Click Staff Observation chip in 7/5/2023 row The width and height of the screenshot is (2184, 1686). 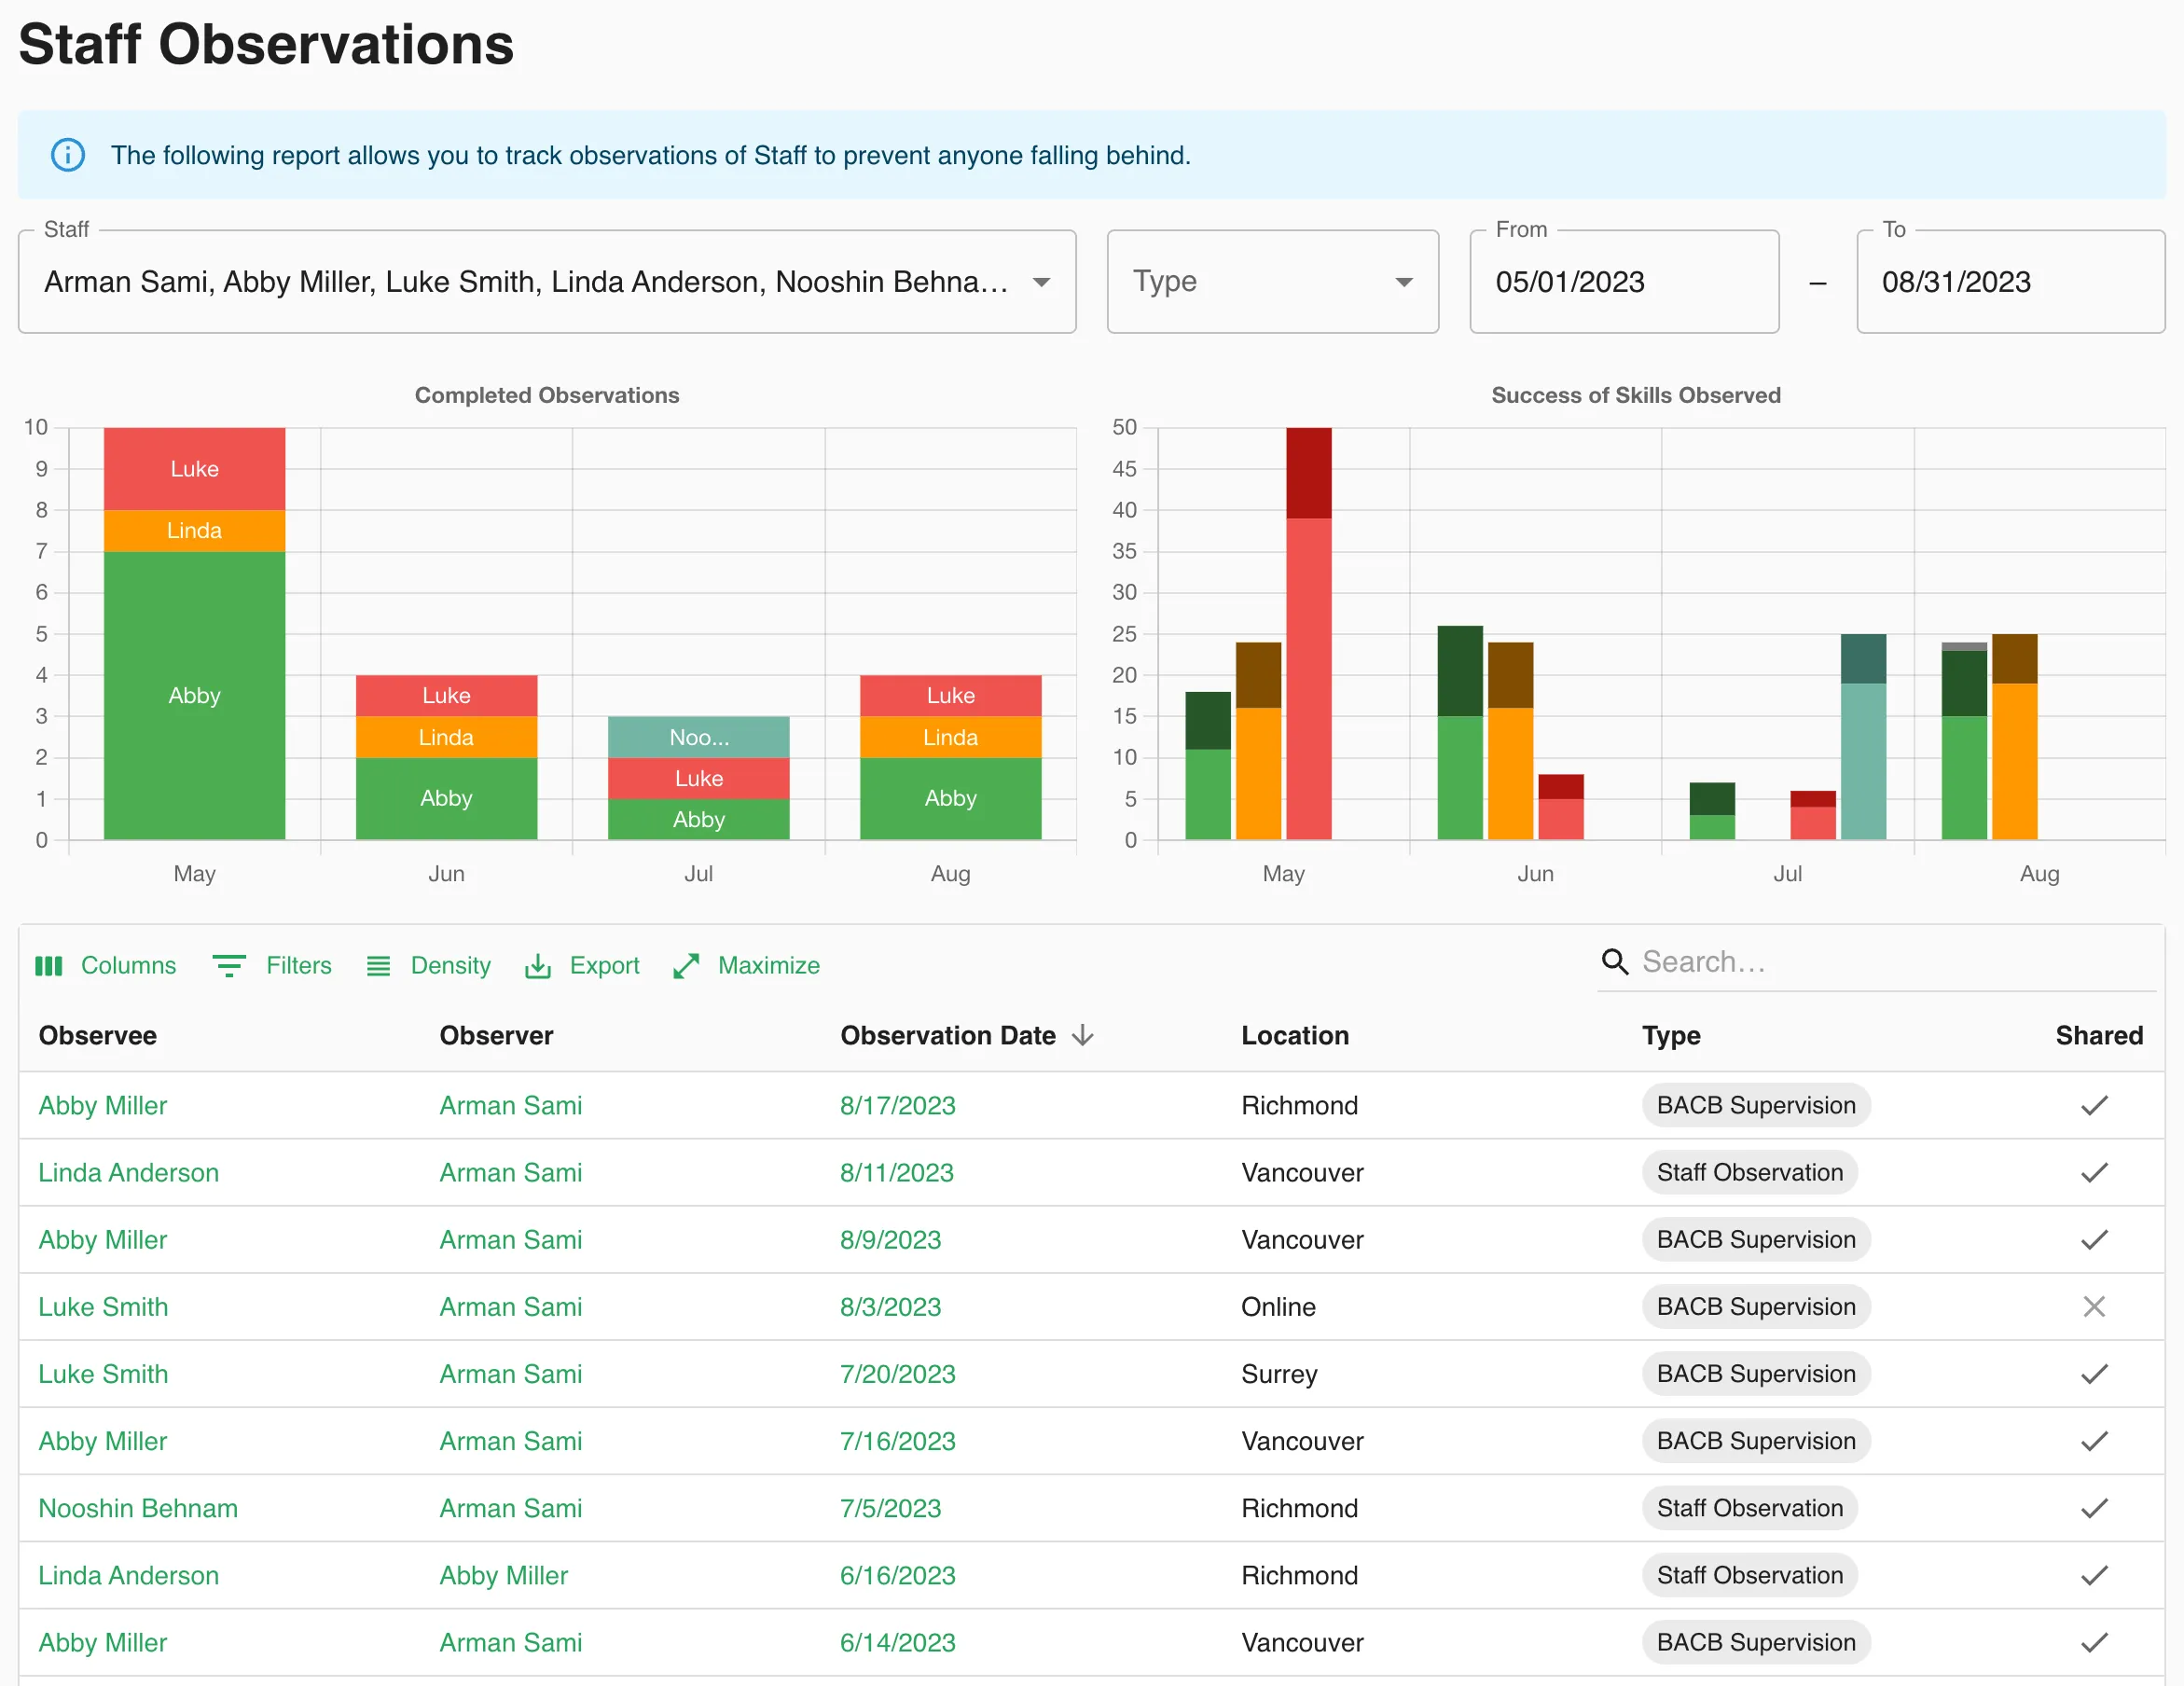1750,1508
